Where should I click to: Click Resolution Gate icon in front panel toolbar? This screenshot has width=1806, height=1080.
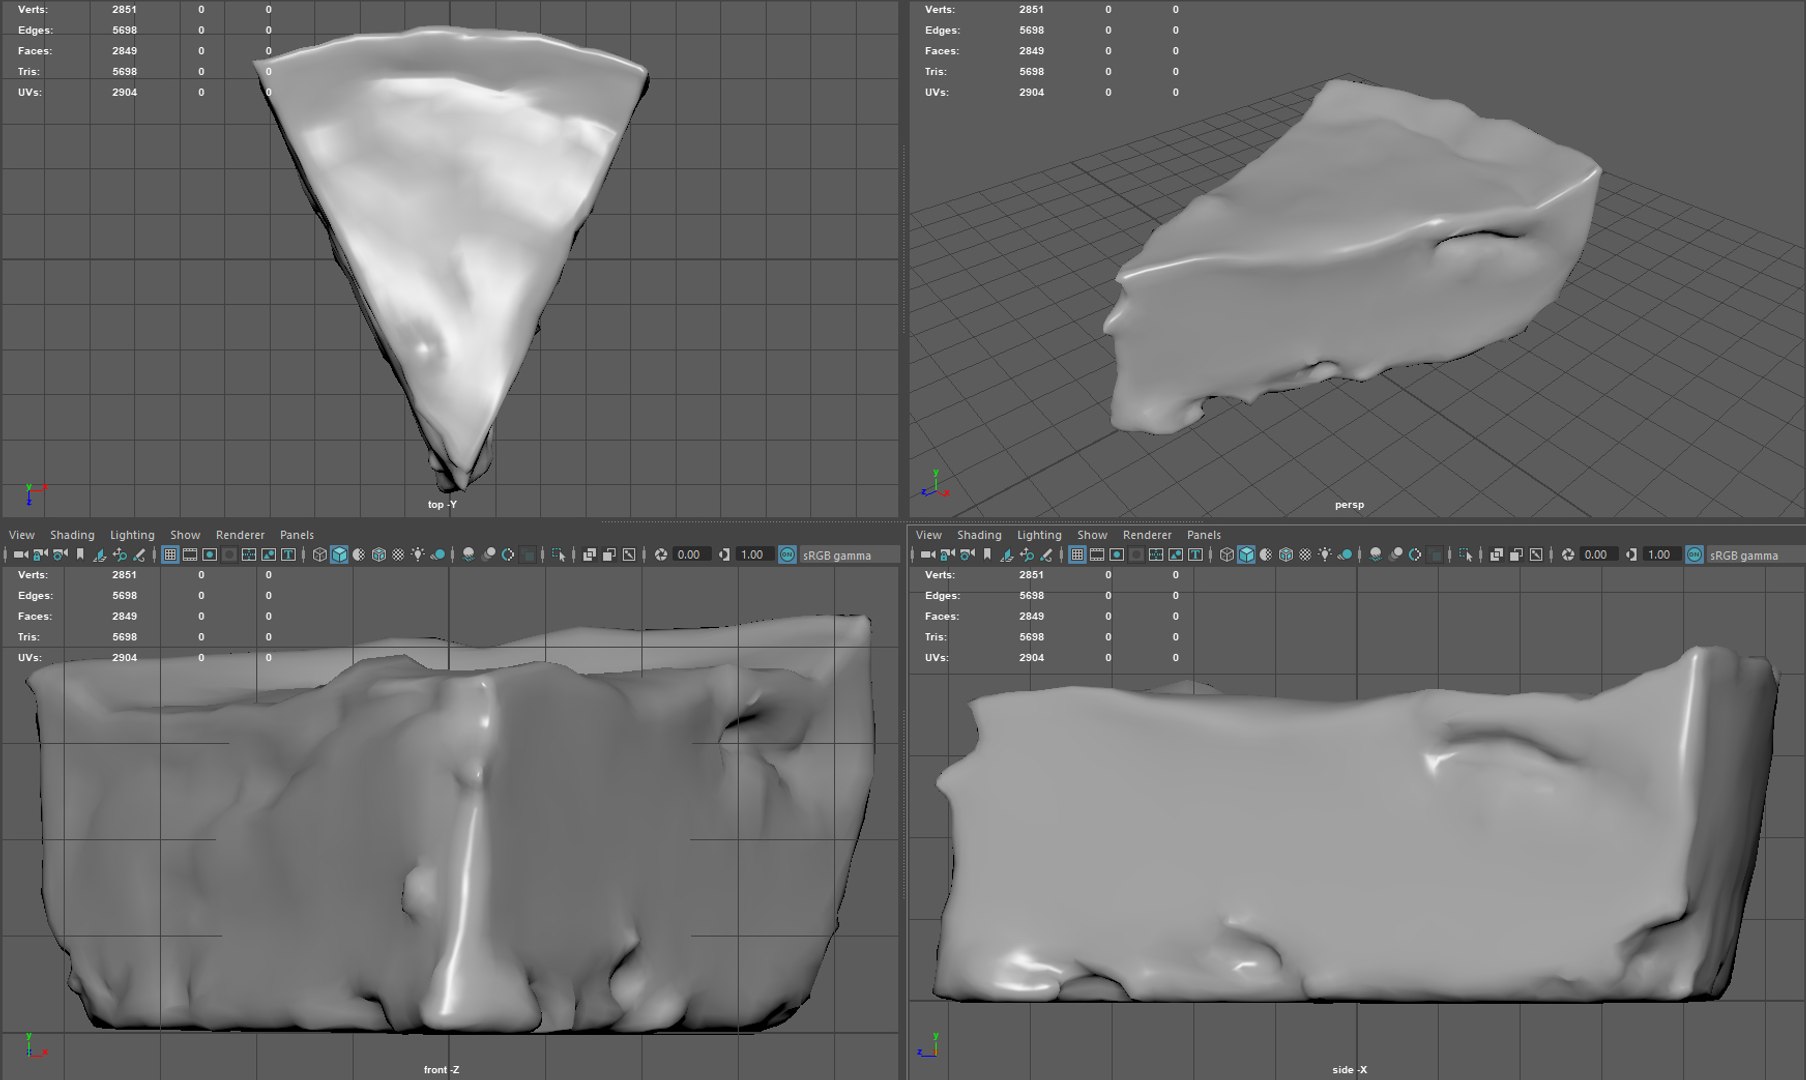210,555
